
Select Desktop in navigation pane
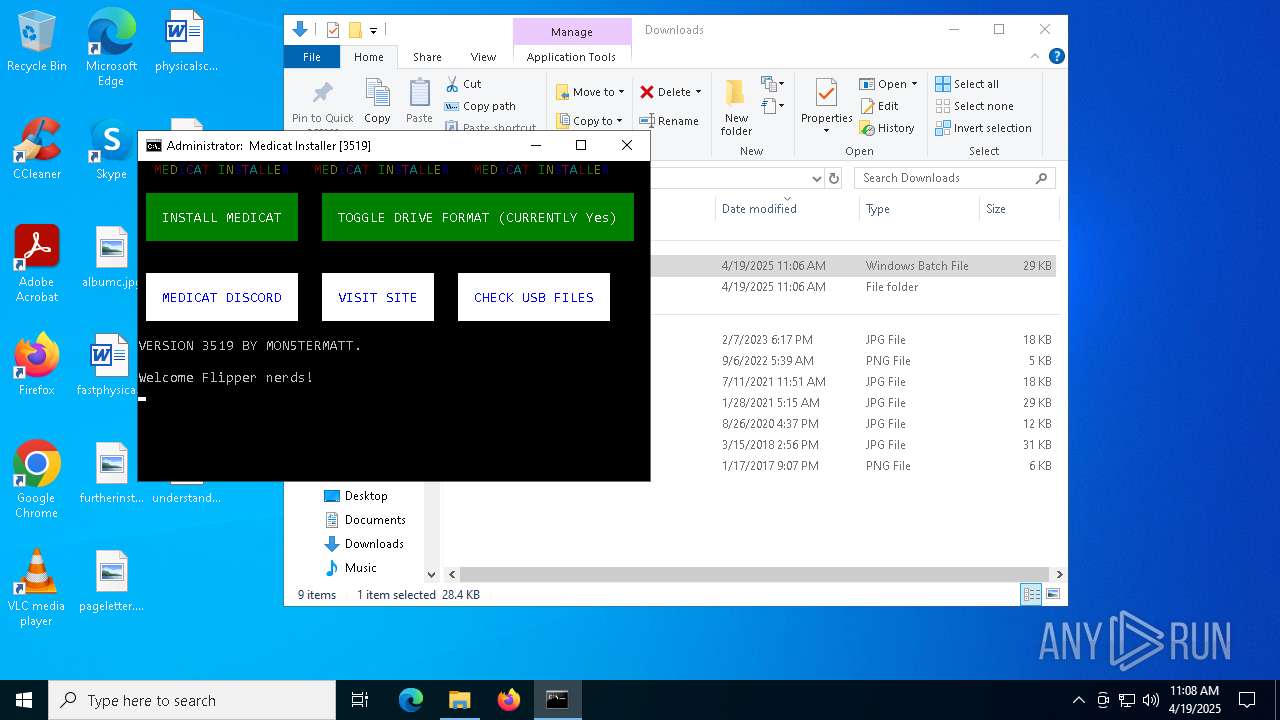355,496
